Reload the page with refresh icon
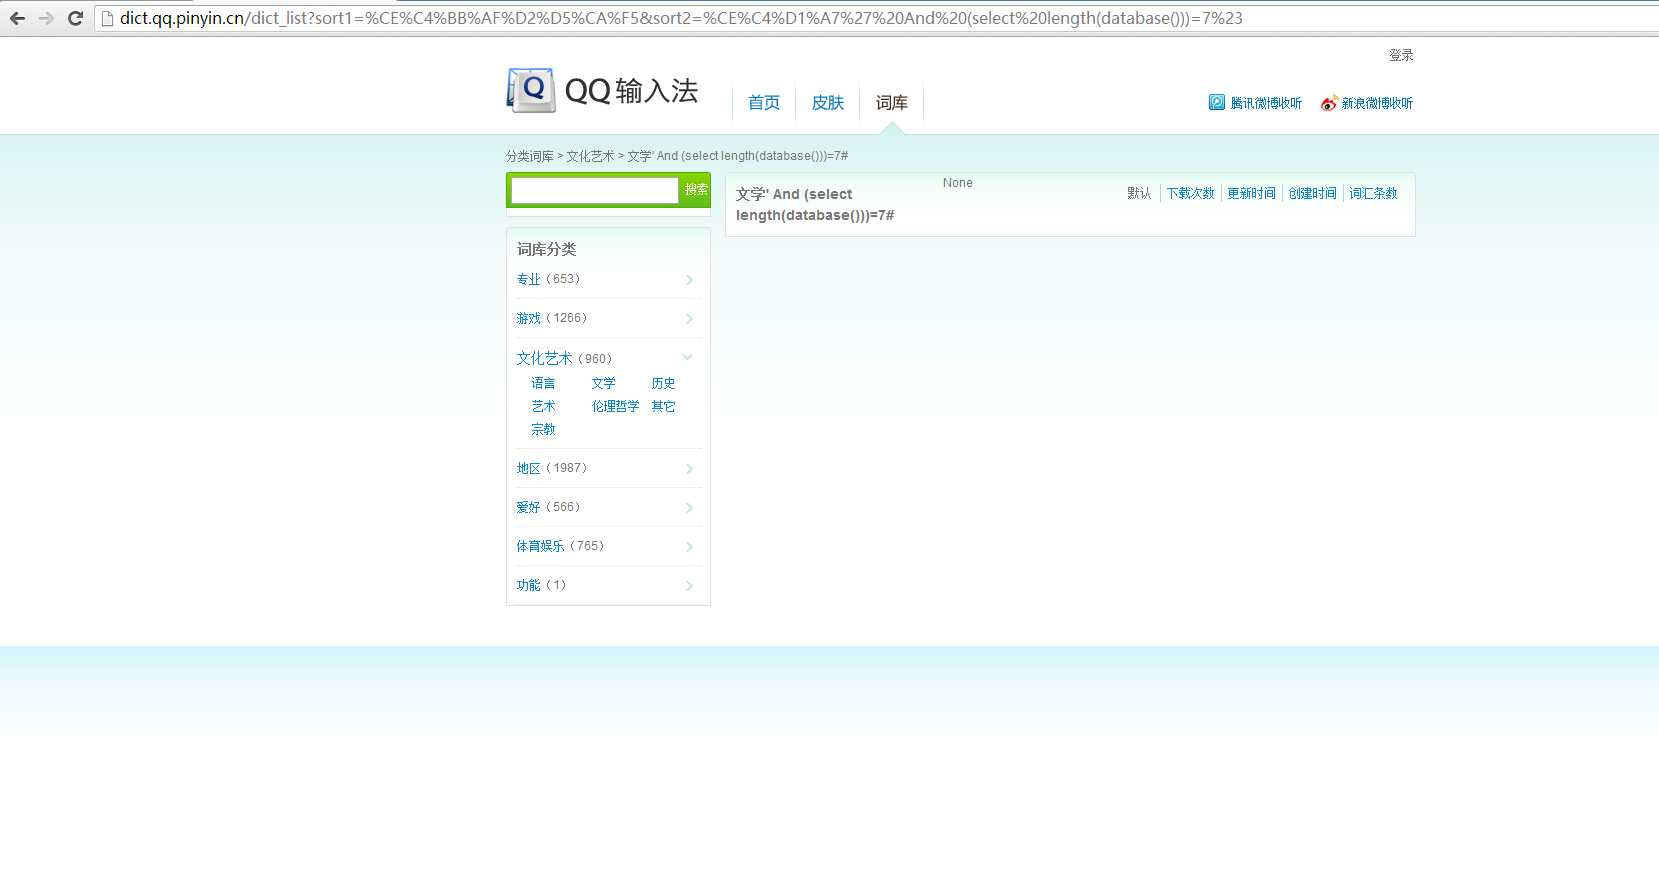Viewport: 1659px width, 889px height. click(75, 18)
